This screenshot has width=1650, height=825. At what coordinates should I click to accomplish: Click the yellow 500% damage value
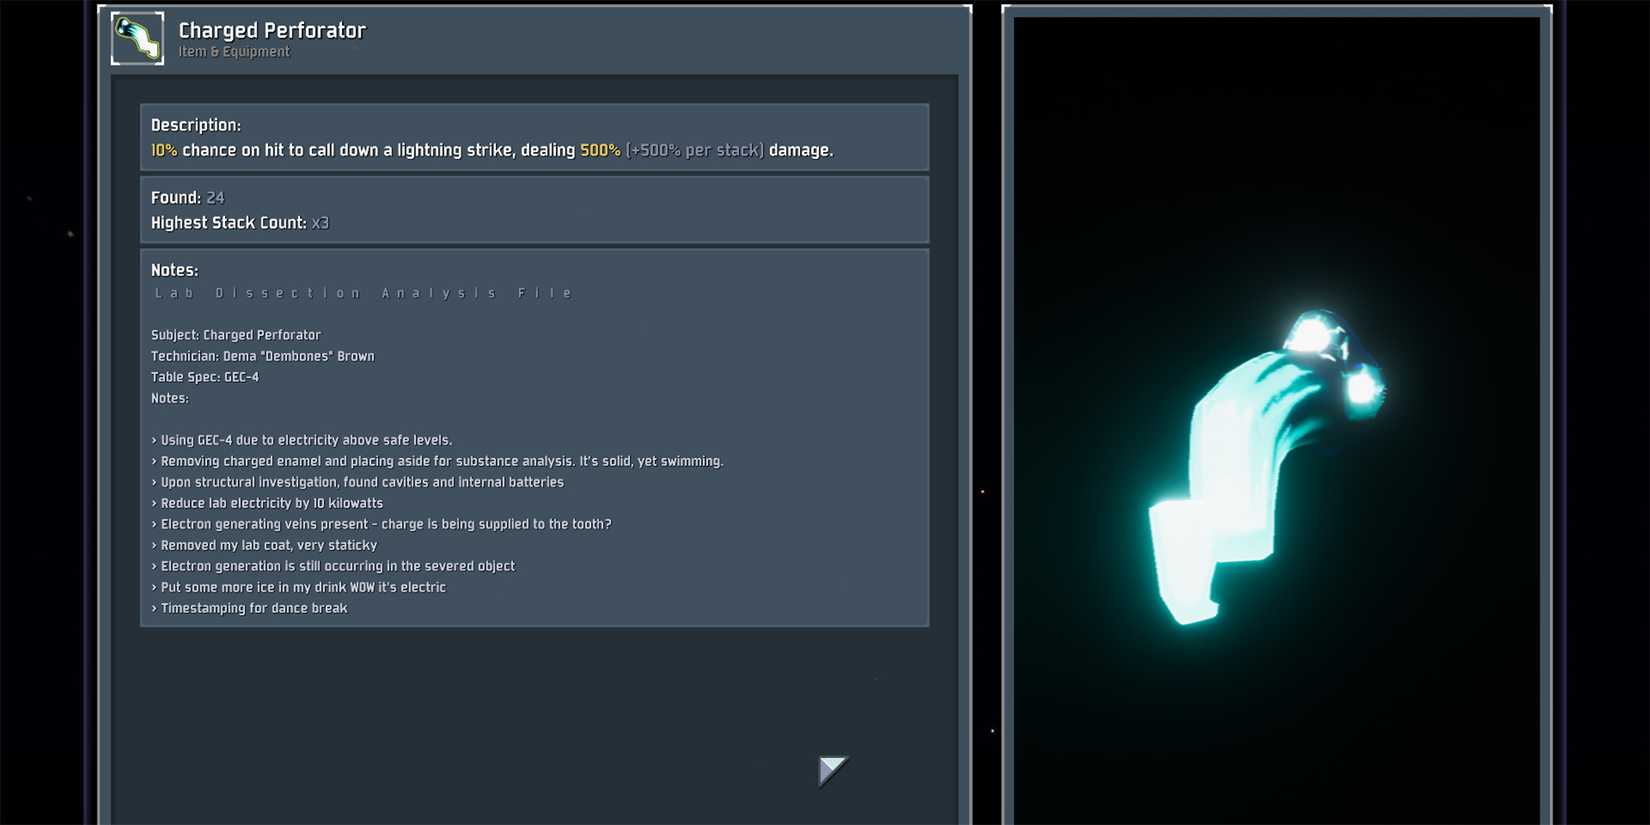click(600, 150)
